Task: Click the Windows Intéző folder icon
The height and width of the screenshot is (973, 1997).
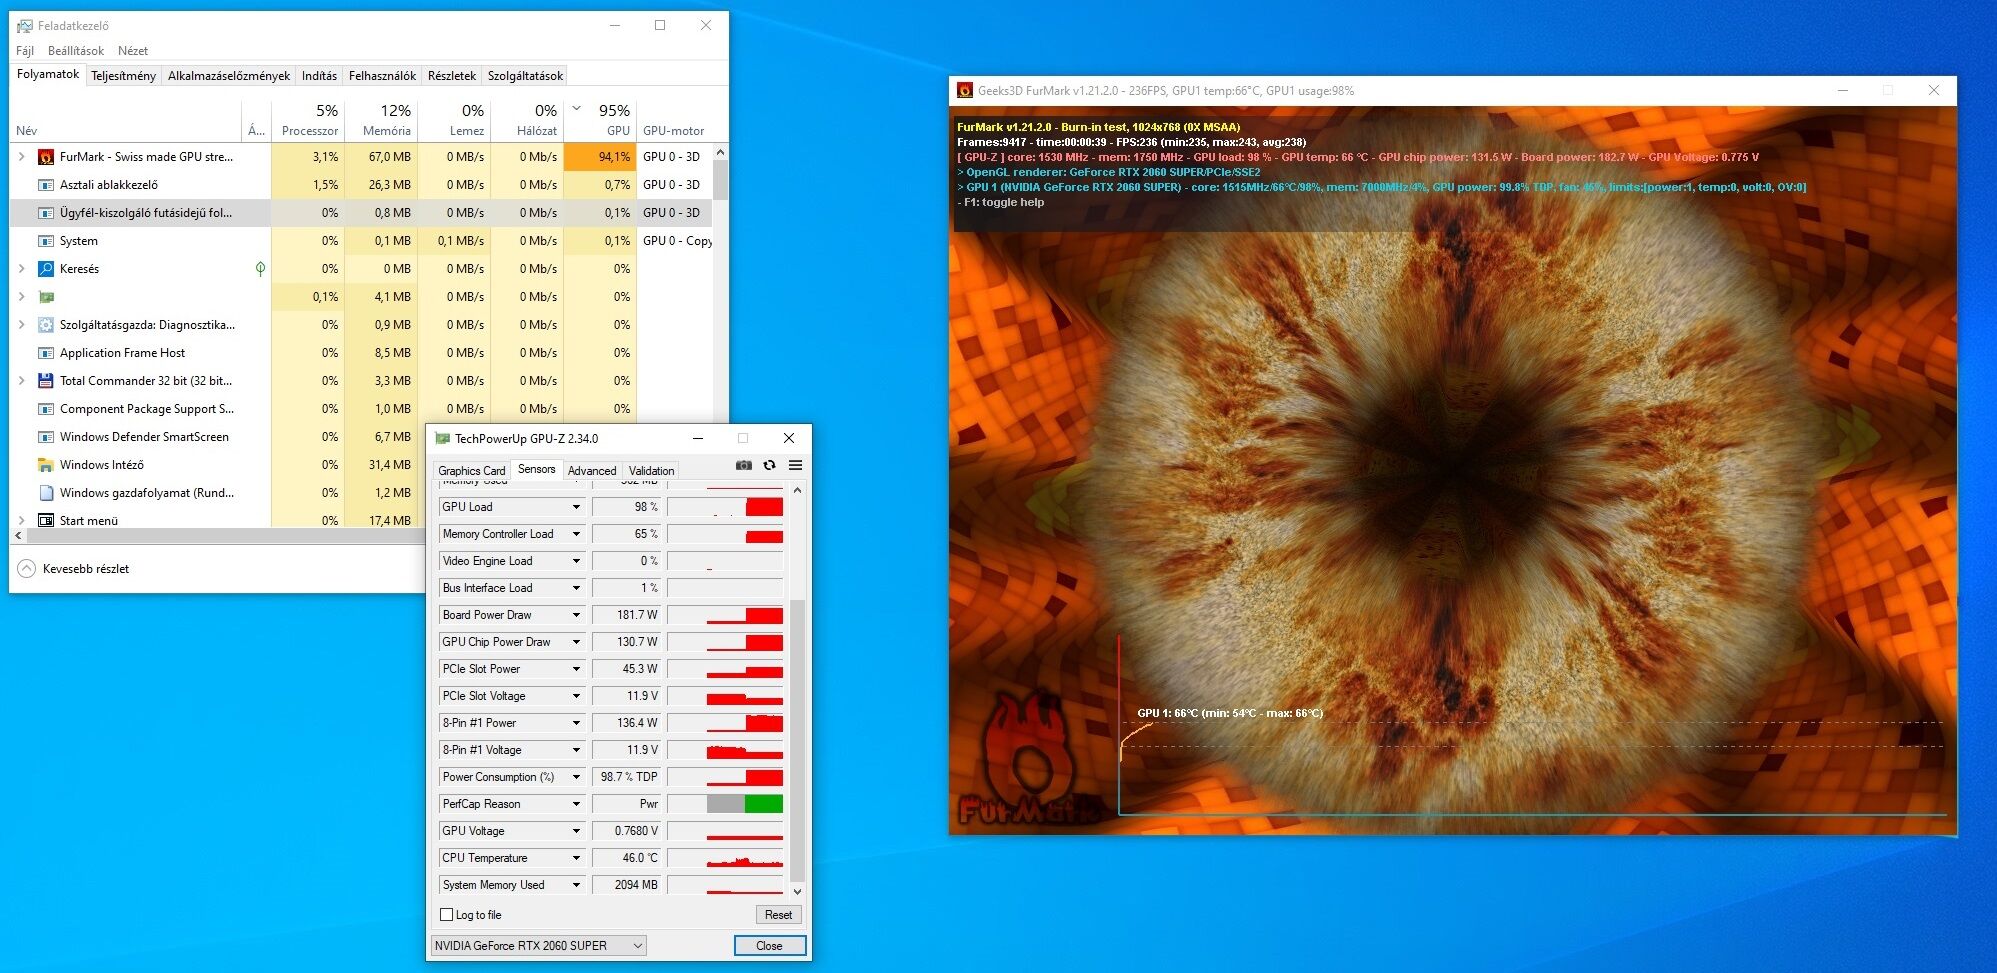Action: 45,465
